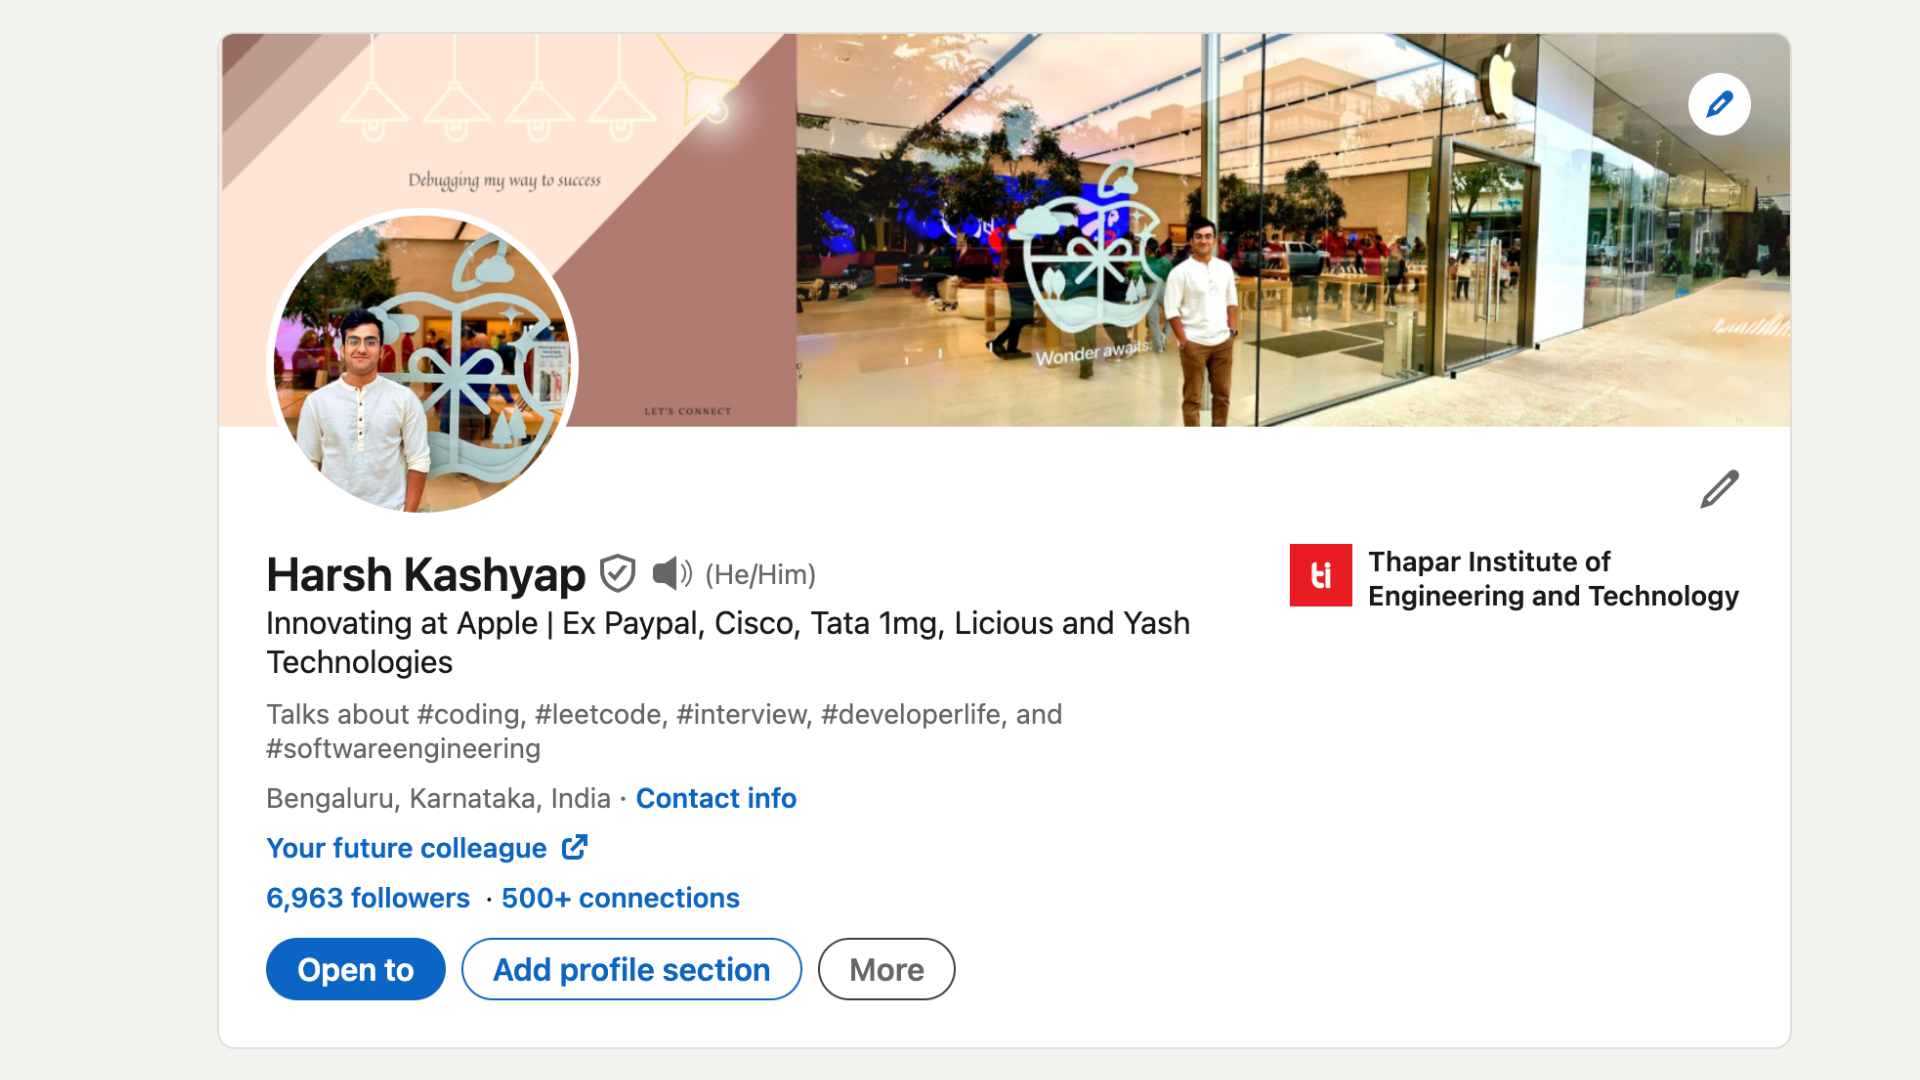Click the #coding hashtag in Talks about
The height and width of the screenshot is (1080, 1920).
pos(469,714)
